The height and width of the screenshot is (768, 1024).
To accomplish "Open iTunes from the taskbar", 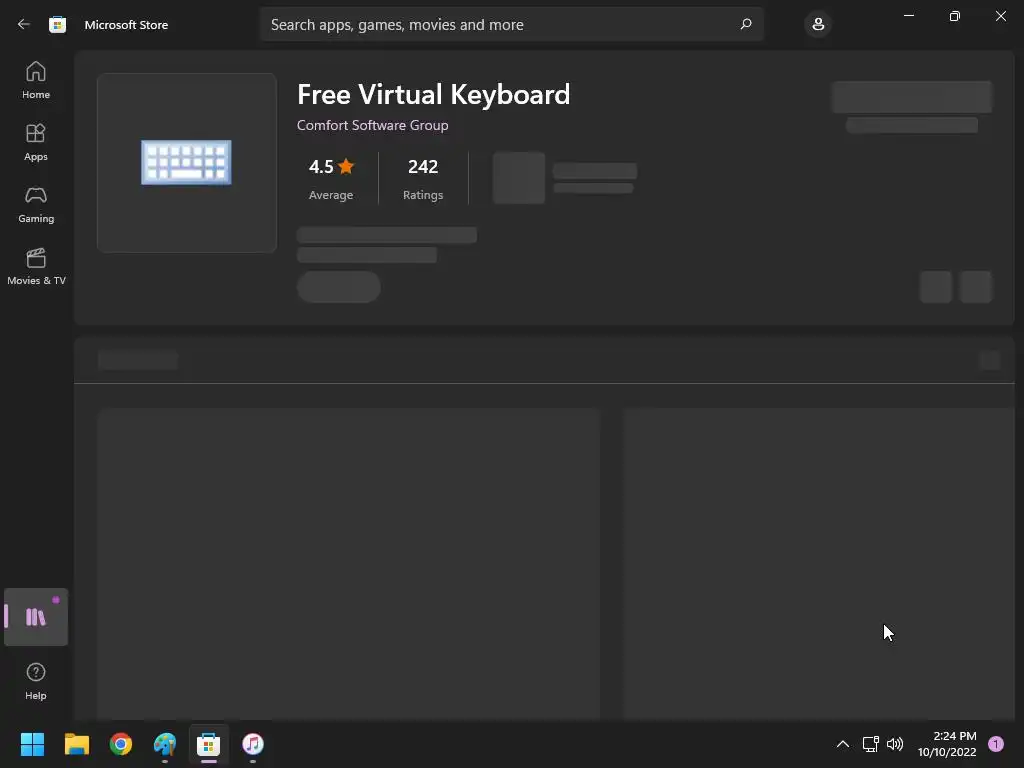I will [253, 744].
